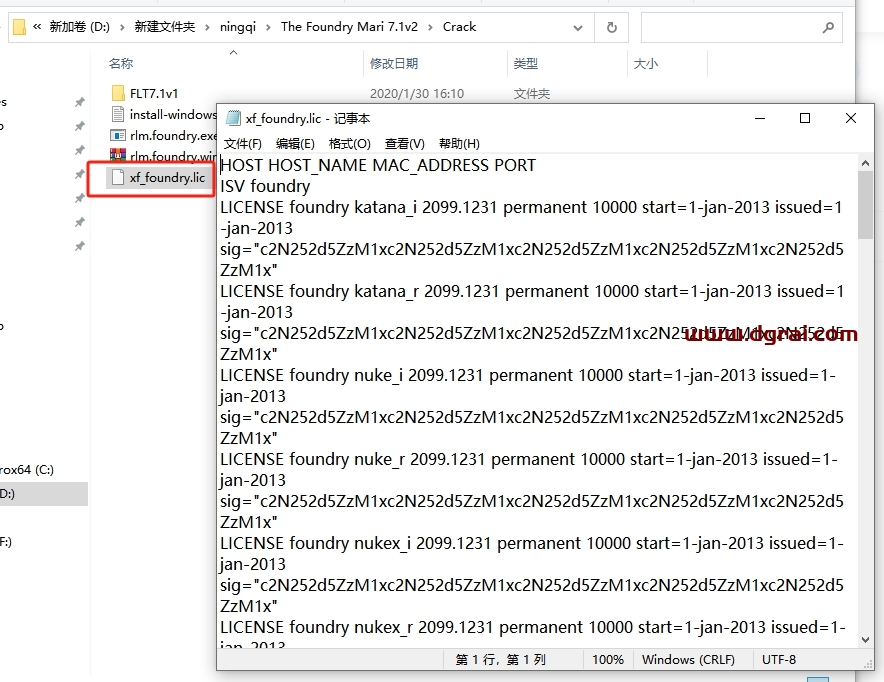
Task: Select the FLT7.1v1 folder name
Action: (x=154, y=93)
